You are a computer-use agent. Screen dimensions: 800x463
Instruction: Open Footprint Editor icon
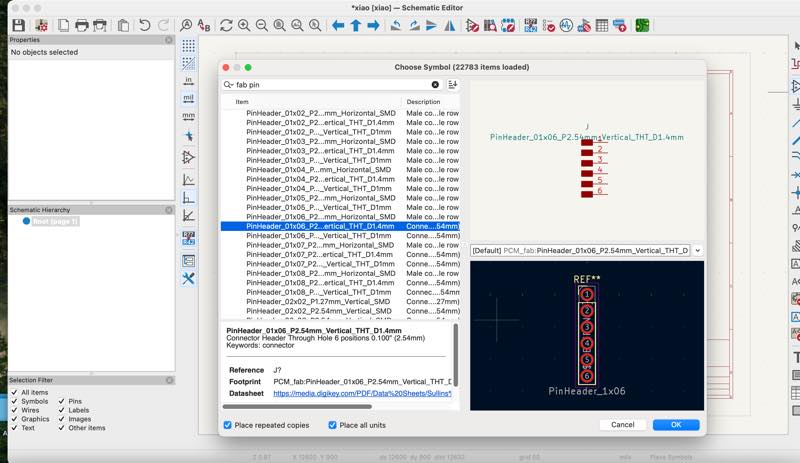pos(508,25)
